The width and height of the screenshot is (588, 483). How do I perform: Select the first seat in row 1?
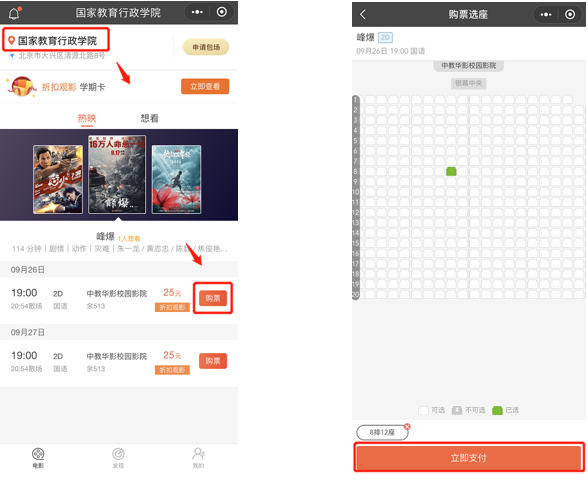click(370, 99)
